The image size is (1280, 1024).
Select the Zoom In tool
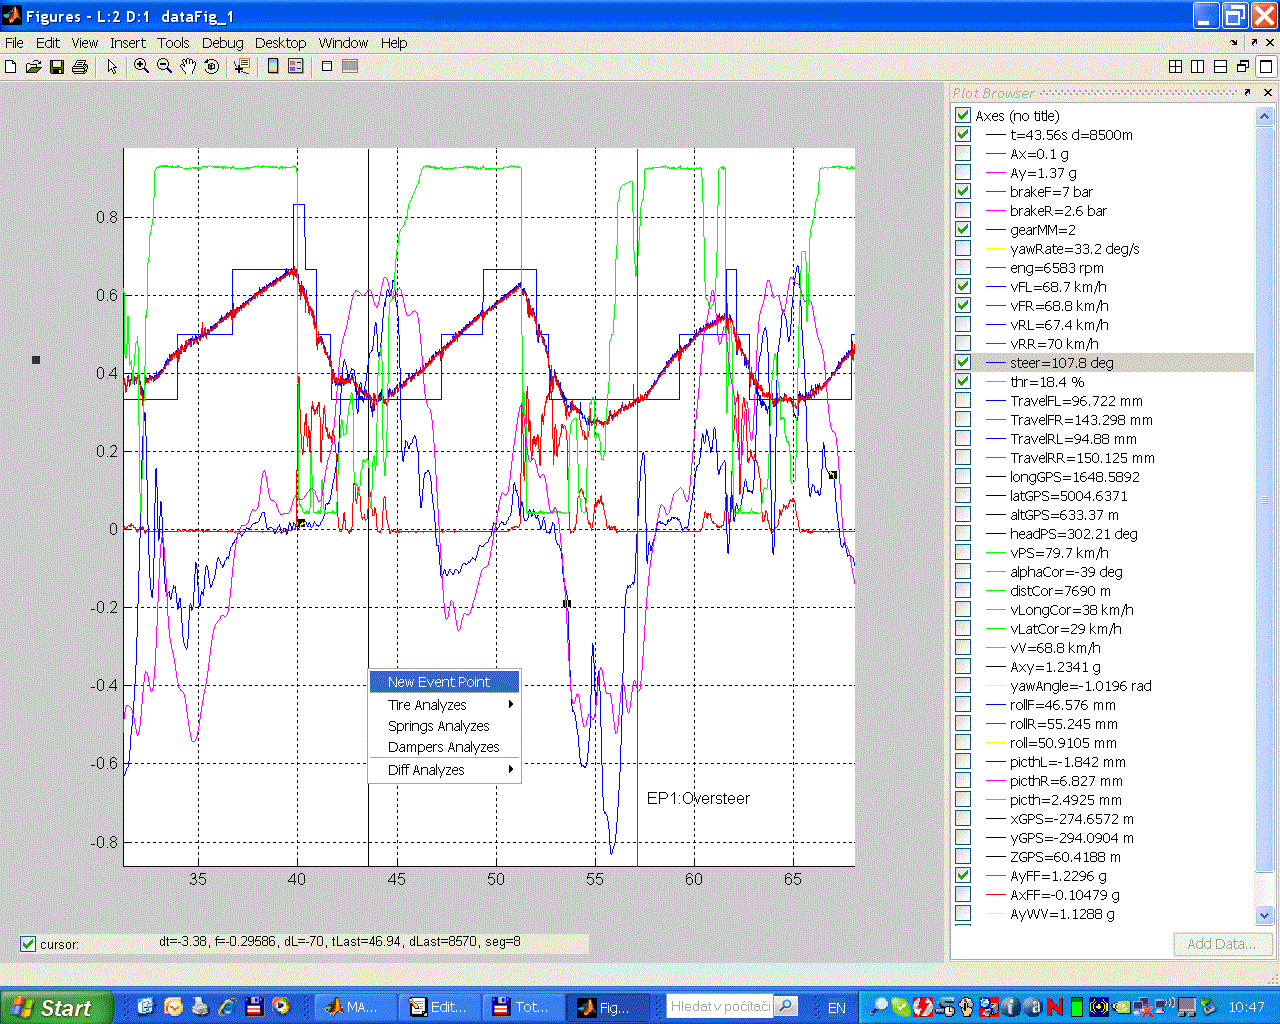tap(141, 67)
